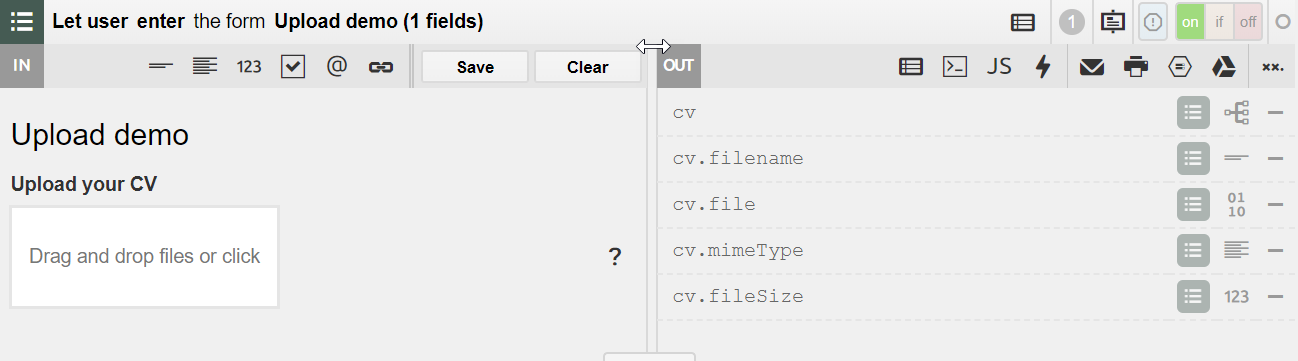Choose the printer output icon

(1135, 67)
